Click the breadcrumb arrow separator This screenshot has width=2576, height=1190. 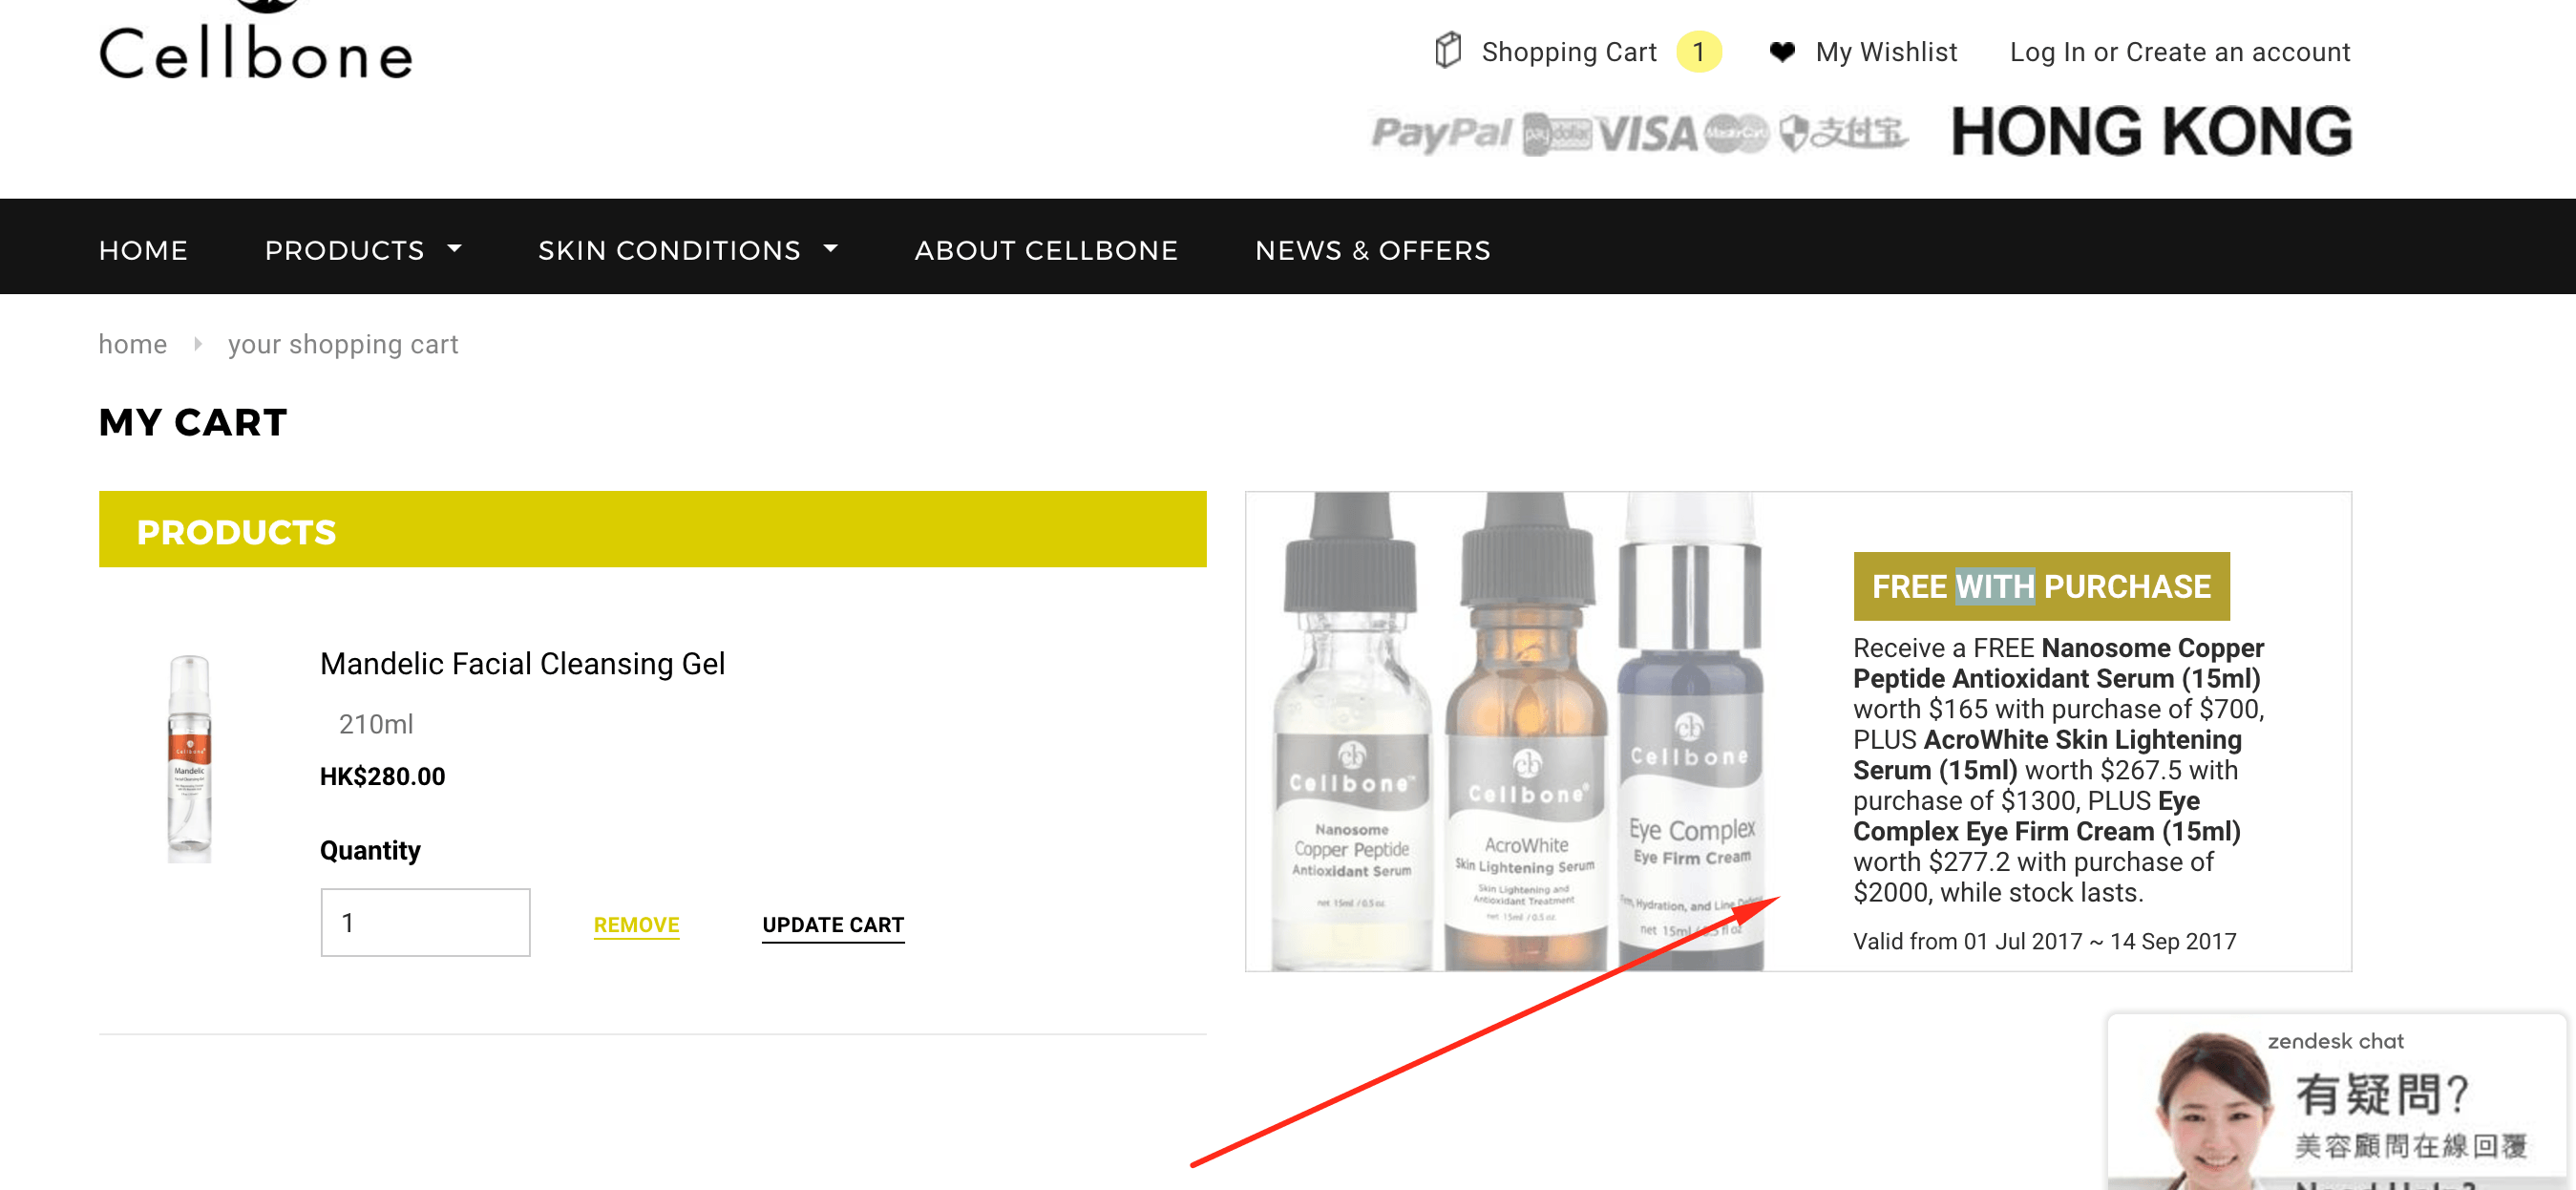click(x=198, y=344)
